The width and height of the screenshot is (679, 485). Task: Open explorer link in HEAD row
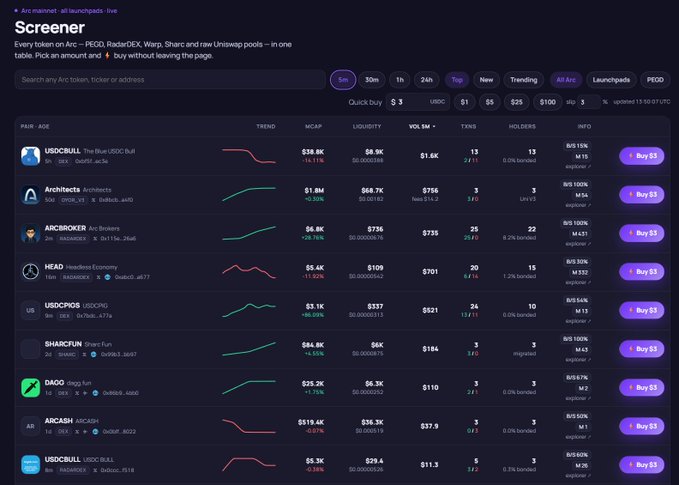pos(578,282)
